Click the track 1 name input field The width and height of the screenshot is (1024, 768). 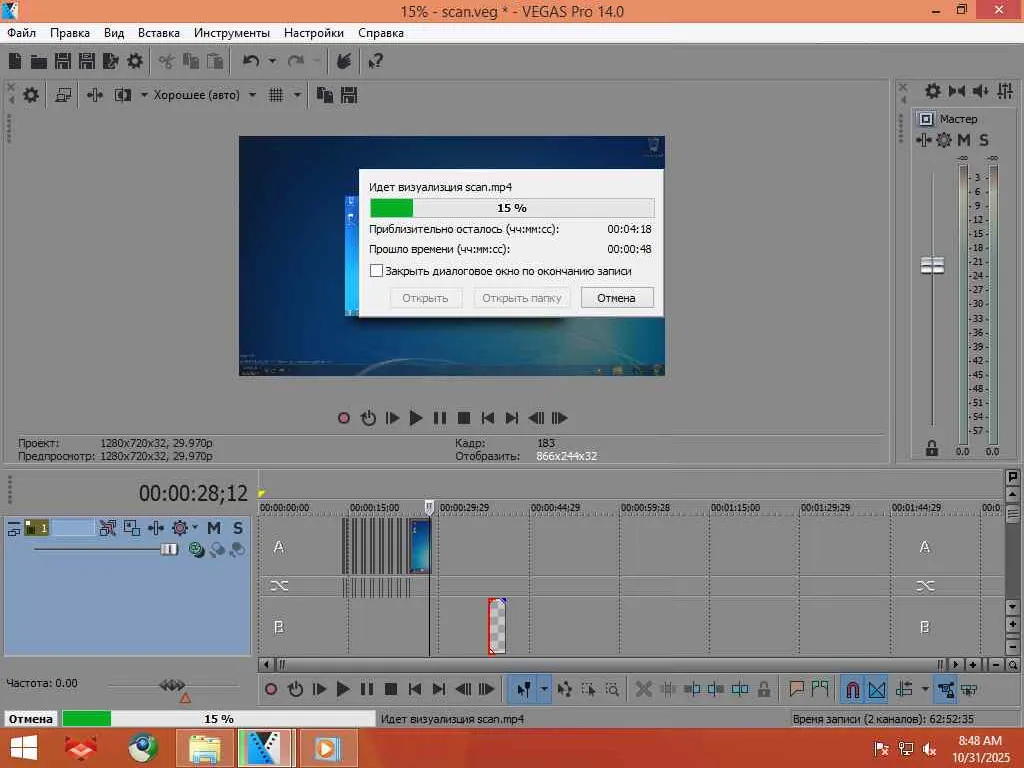coord(72,528)
